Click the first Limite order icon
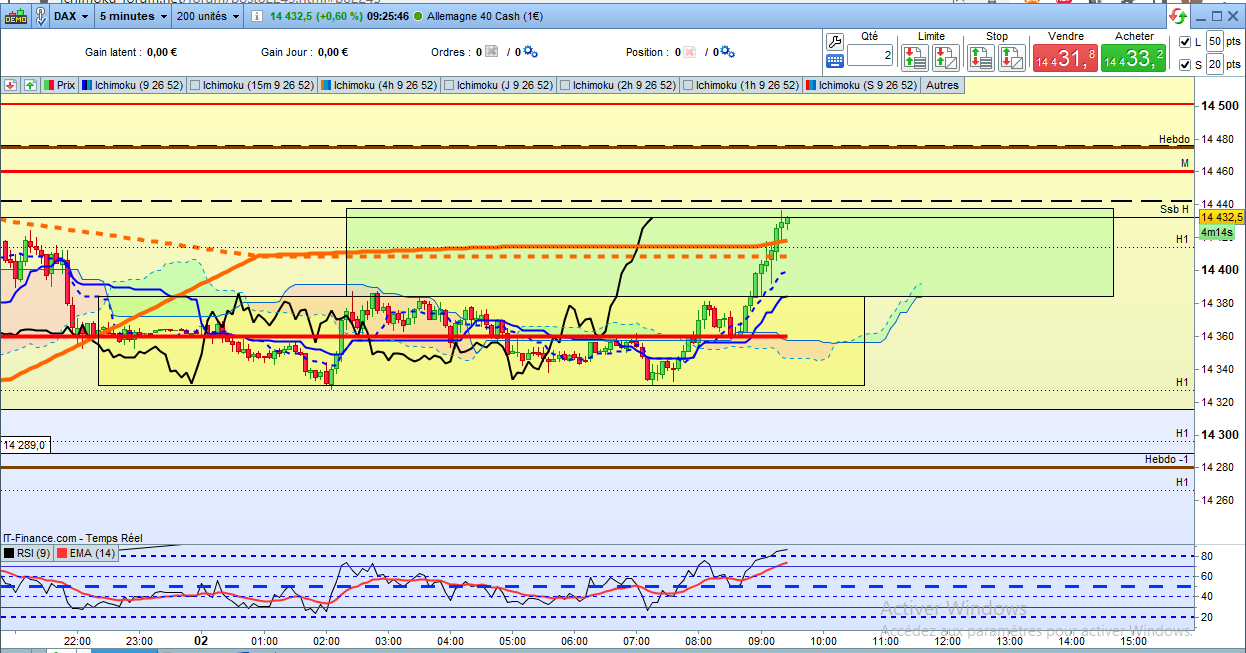The height and width of the screenshot is (653, 1246). click(x=915, y=58)
